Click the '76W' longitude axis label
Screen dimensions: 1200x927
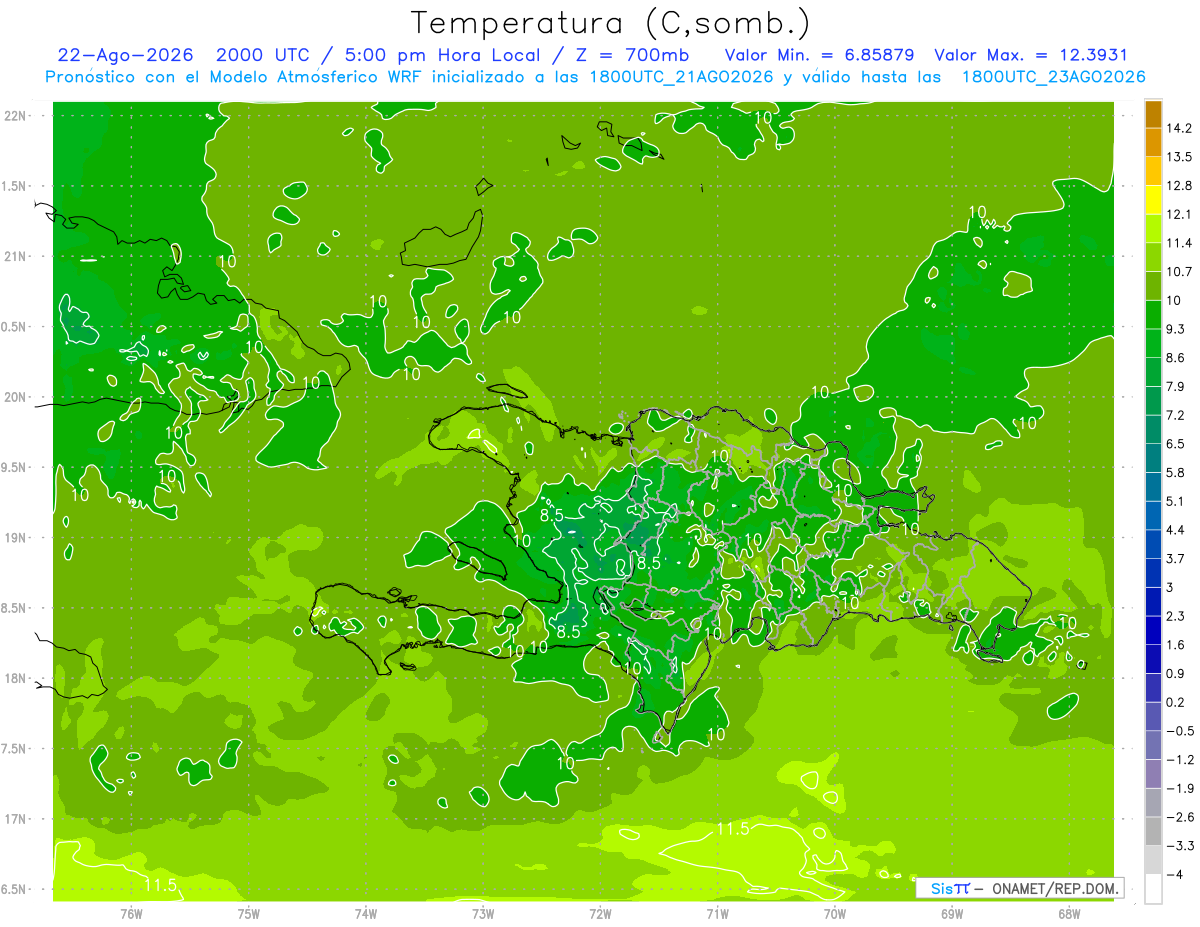(131, 913)
